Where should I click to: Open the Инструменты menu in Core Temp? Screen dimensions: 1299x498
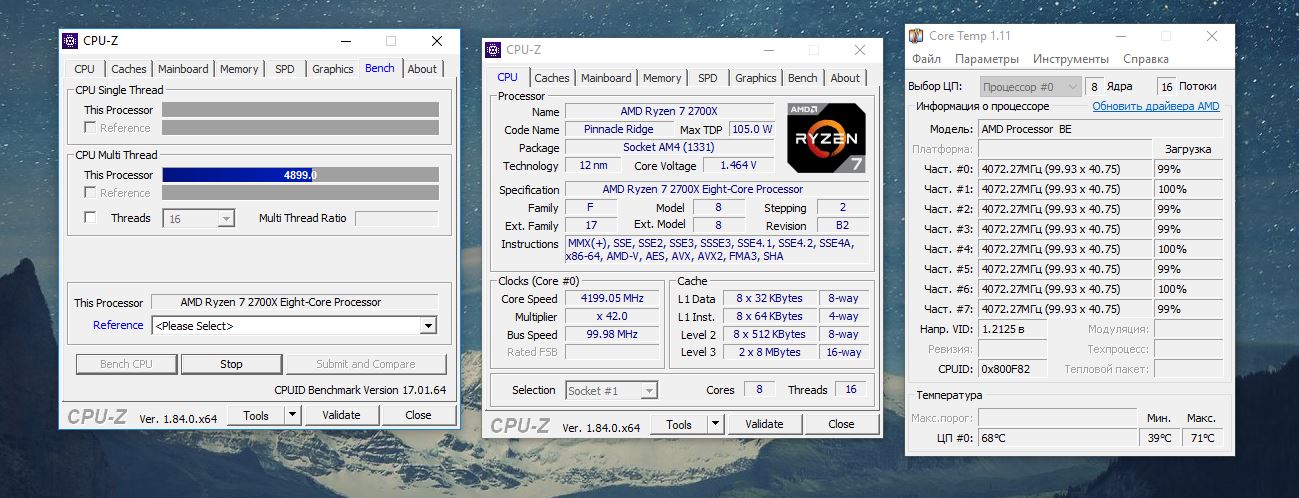(x=1071, y=59)
